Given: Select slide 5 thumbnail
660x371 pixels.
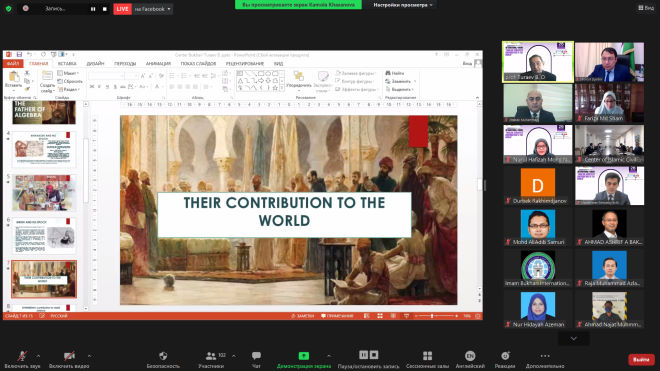Looking at the screenshot, I should pos(44,193).
